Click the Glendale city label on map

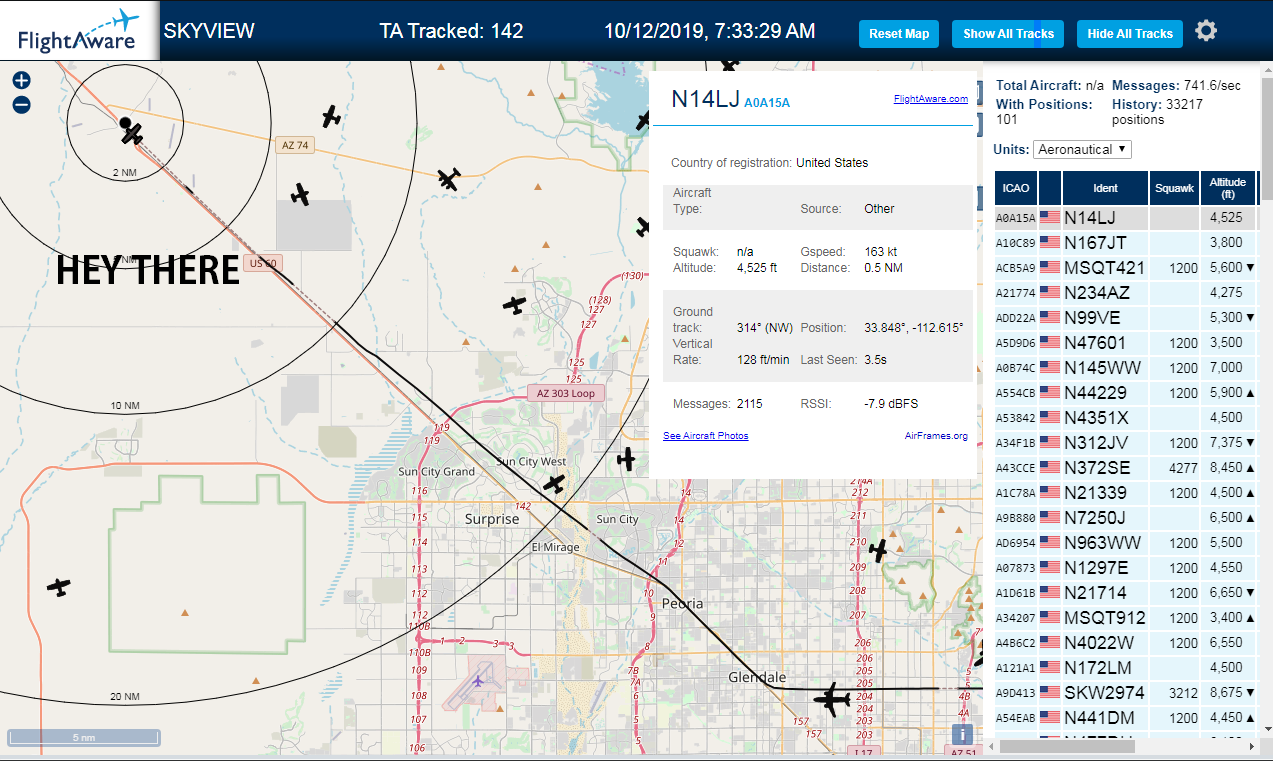pos(757,677)
